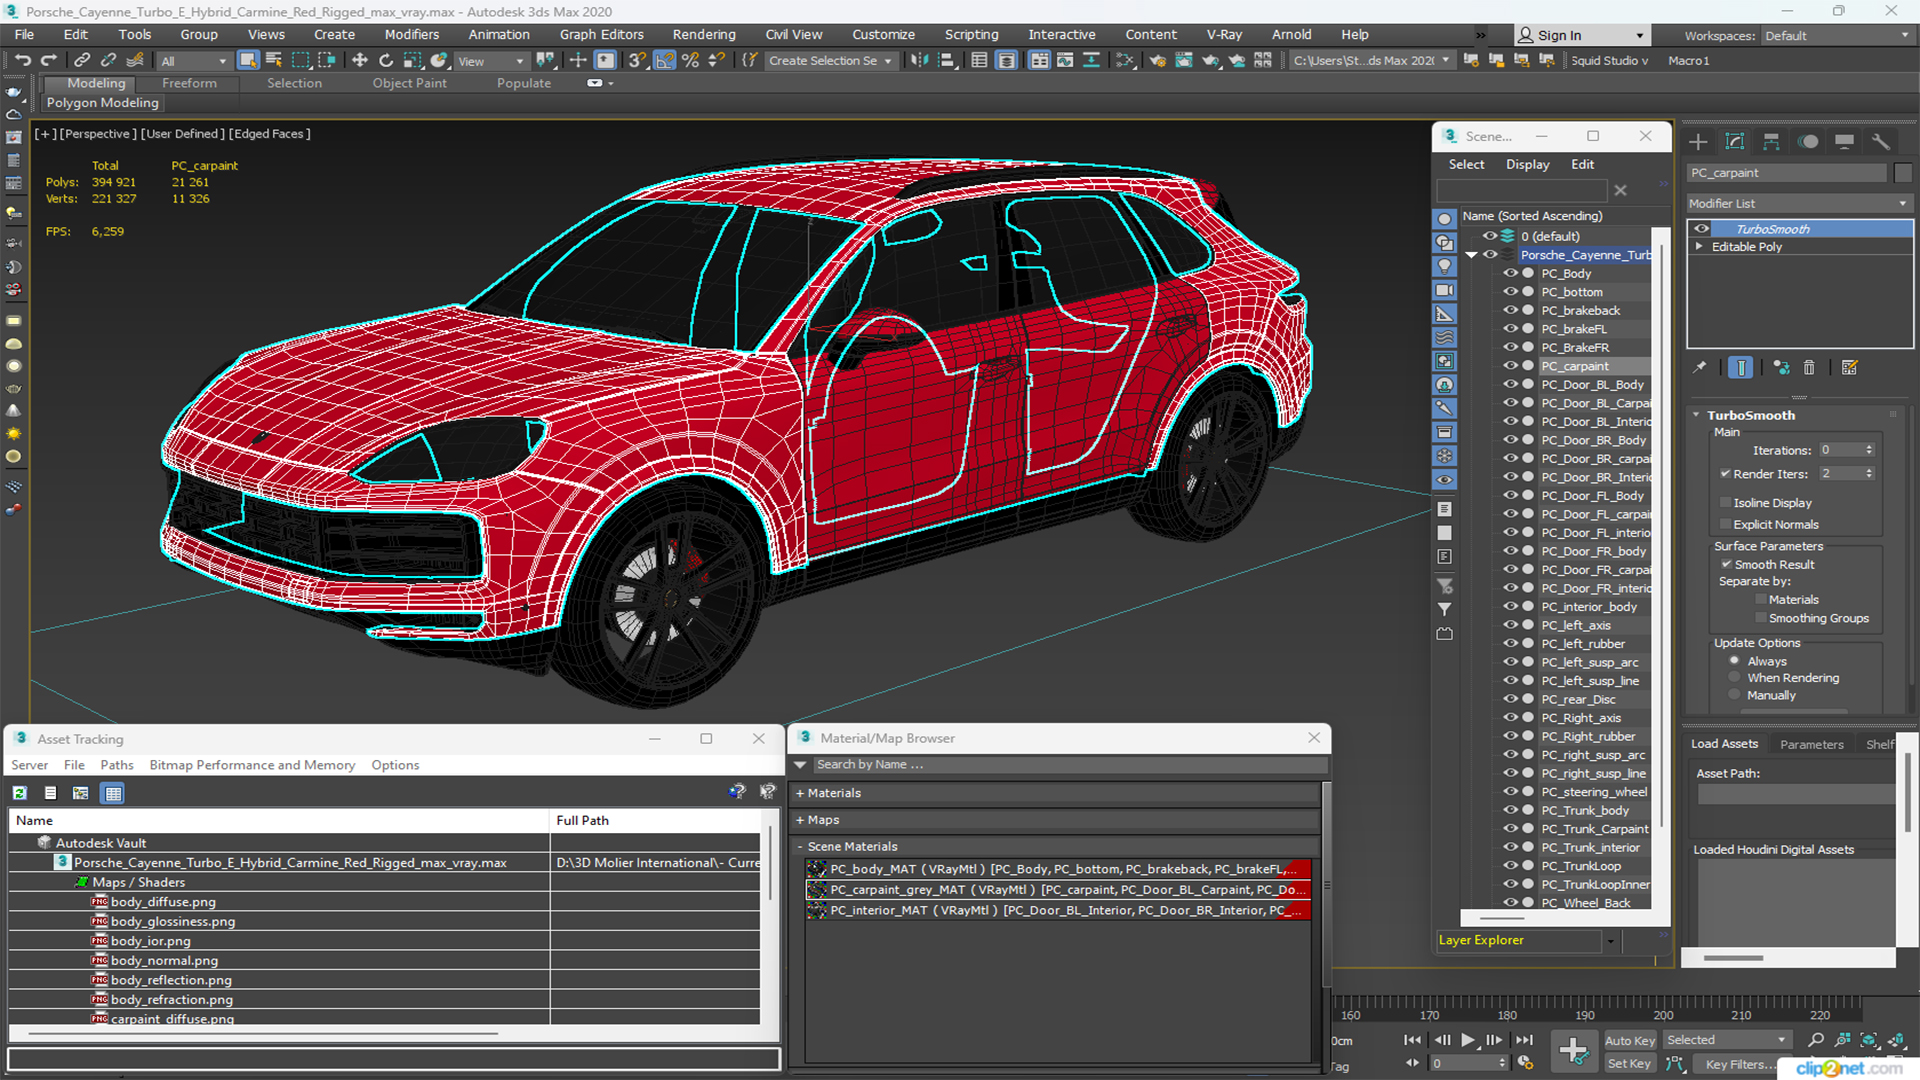
Task: Click Show End Result toggle under modifier stack
Action: click(1741, 368)
